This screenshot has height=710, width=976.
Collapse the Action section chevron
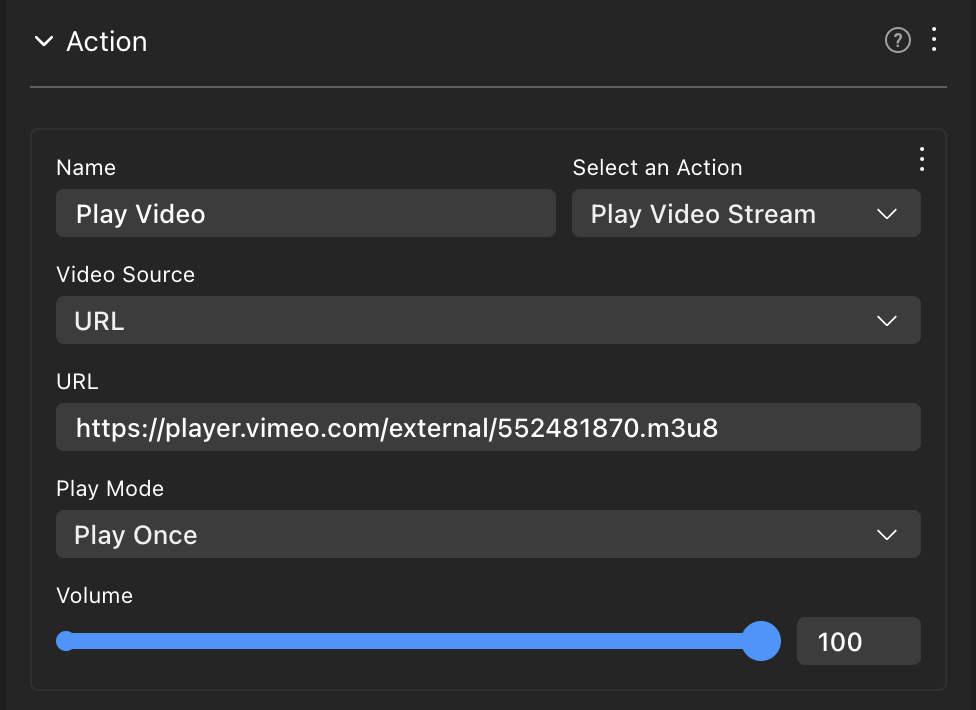[43, 42]
